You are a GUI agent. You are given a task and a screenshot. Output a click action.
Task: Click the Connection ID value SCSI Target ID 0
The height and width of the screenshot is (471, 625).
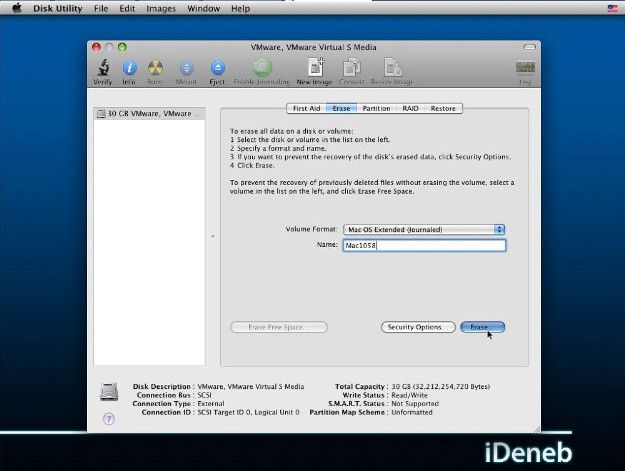[x=248, y=412]
